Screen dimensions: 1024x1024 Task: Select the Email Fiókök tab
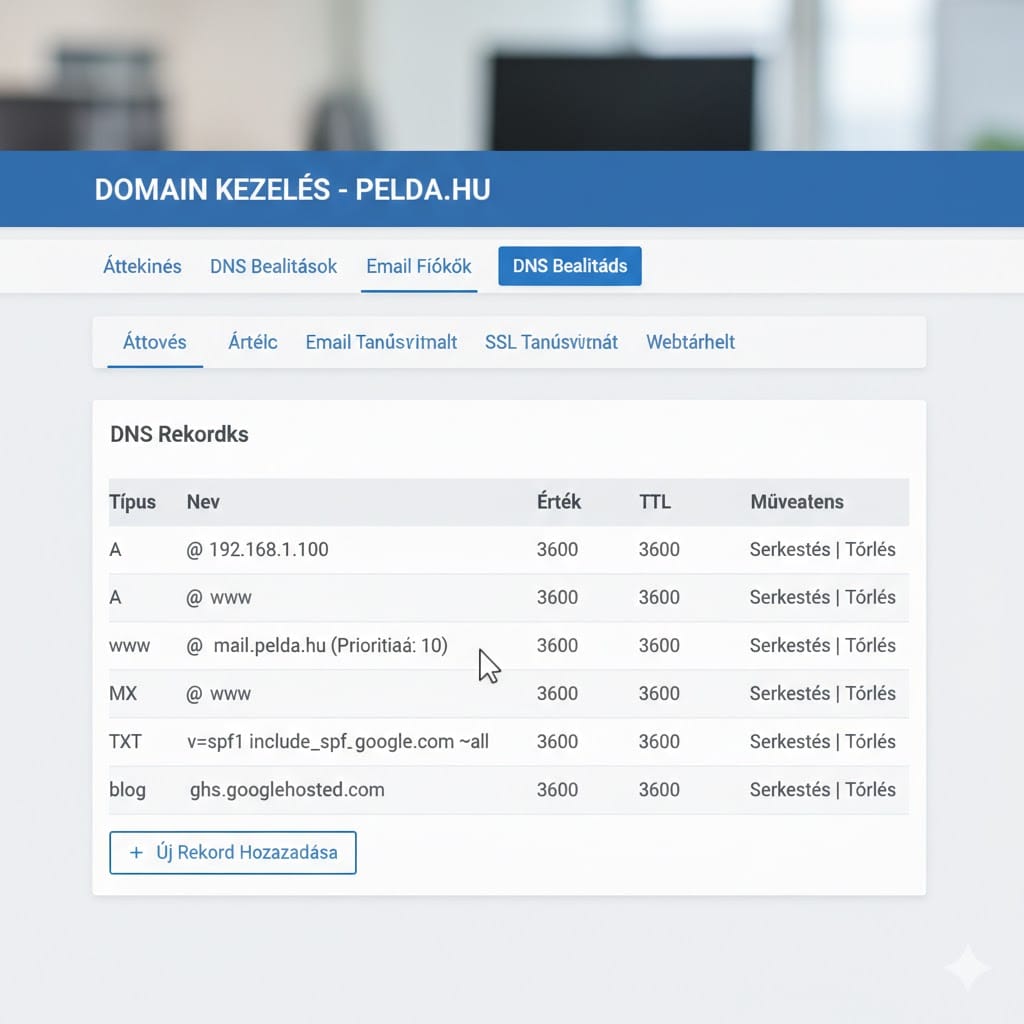coord(418,266)
